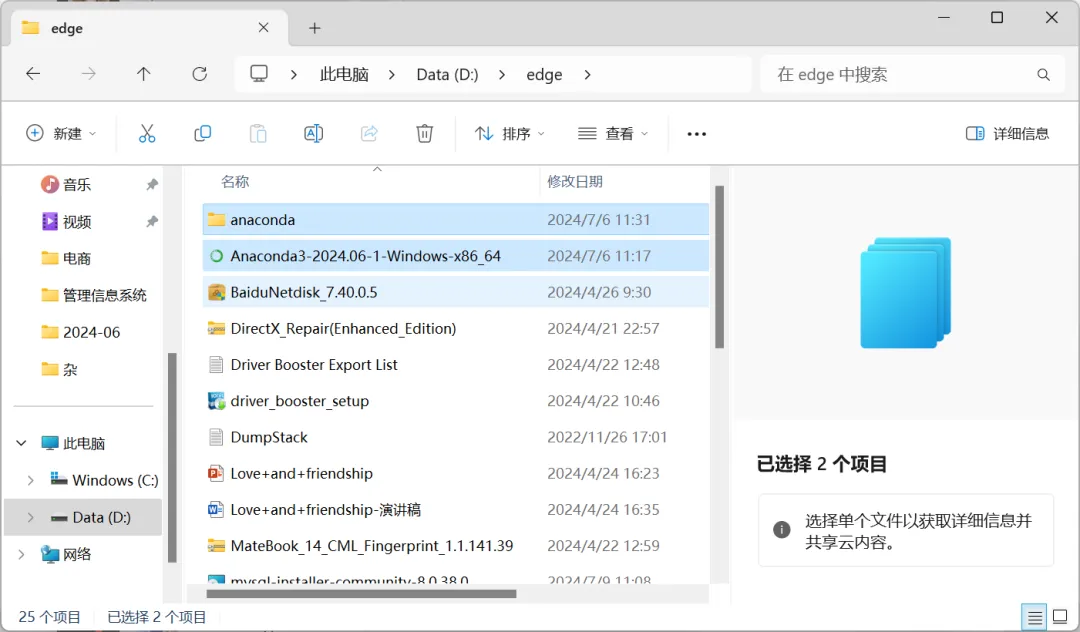Open the 新建 new item dropdown
The height and width of the screenshot is (632, 1080).
click(61, 134)
